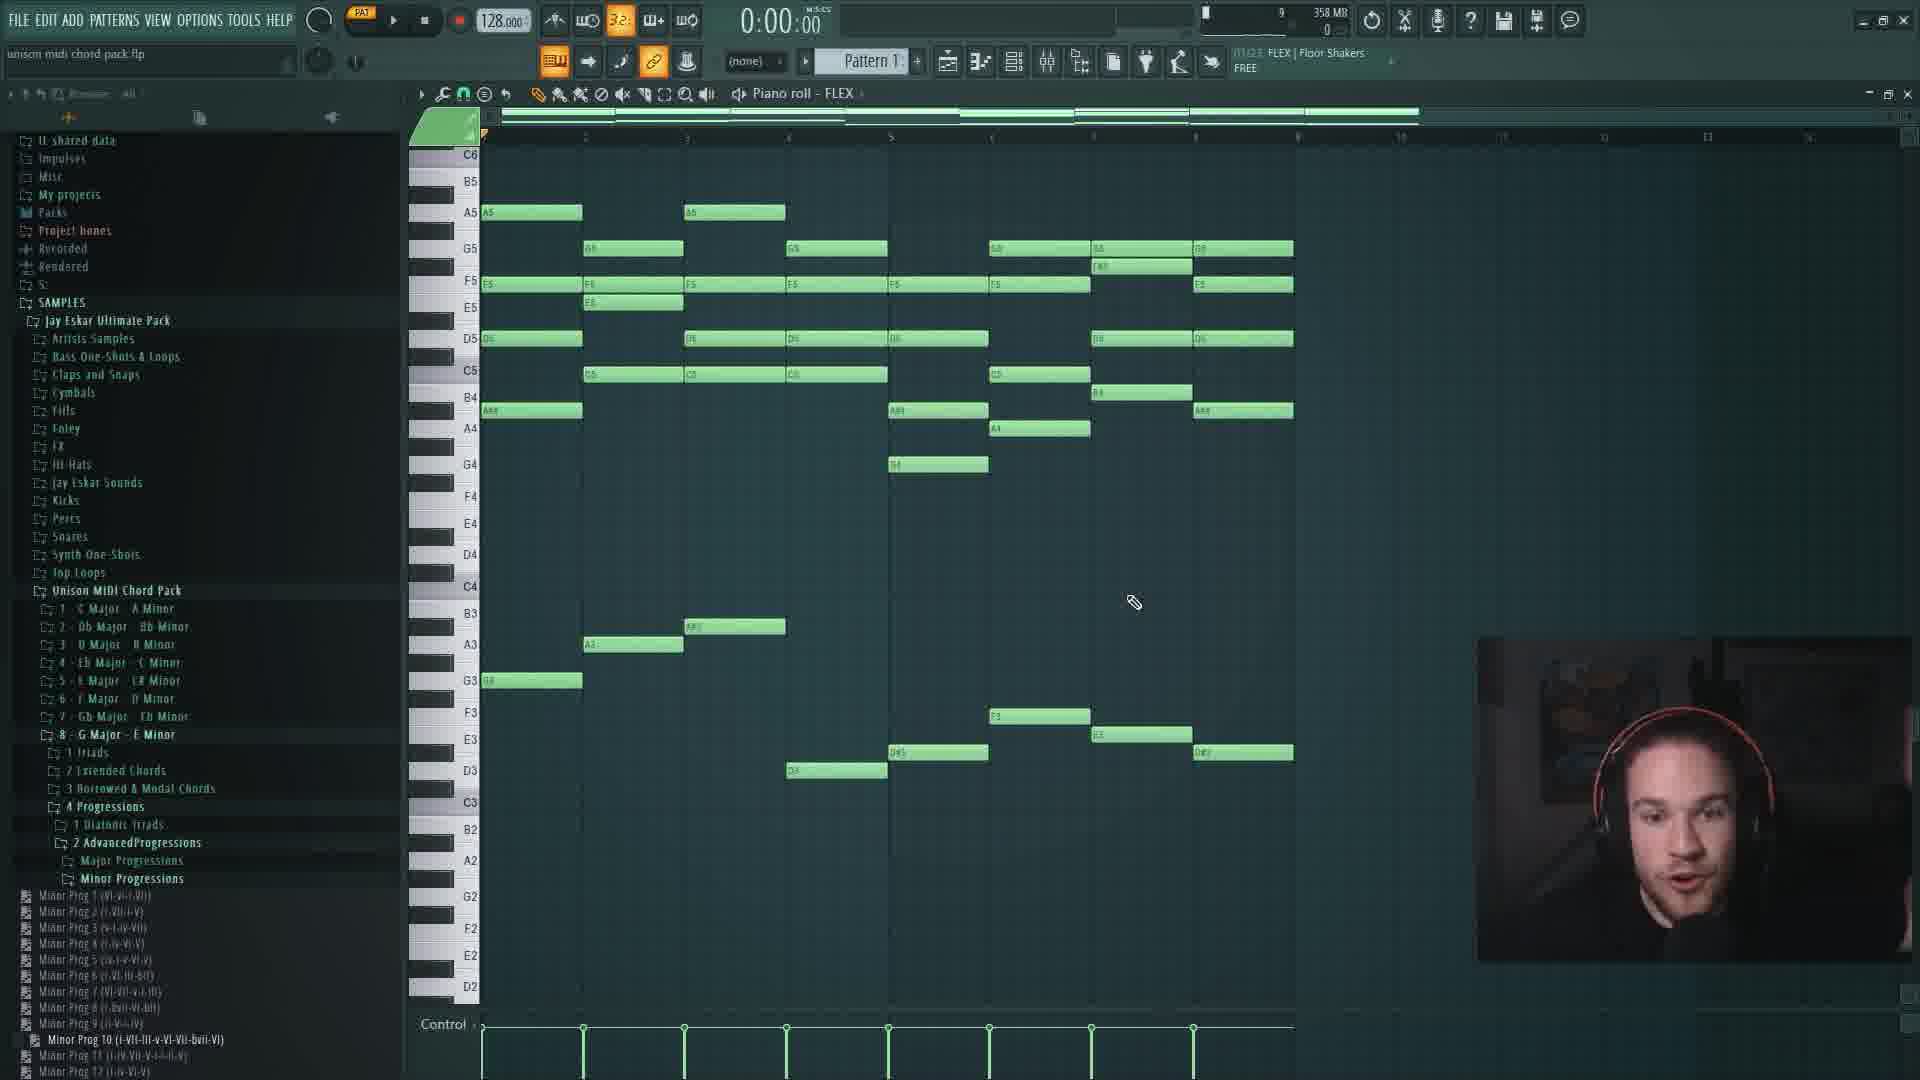Toggle the link chain multilink button

pyautogui.click(x=653, y=62)
